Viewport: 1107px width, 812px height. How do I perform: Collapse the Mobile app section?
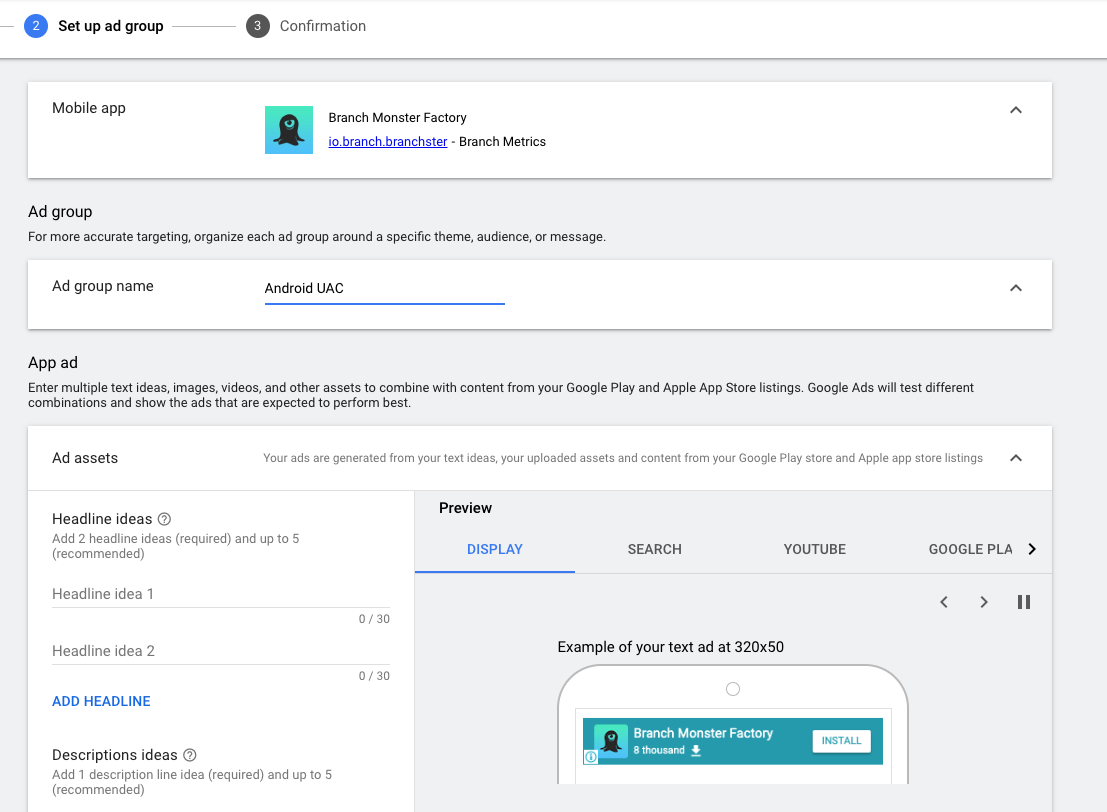coord(1016,109)
